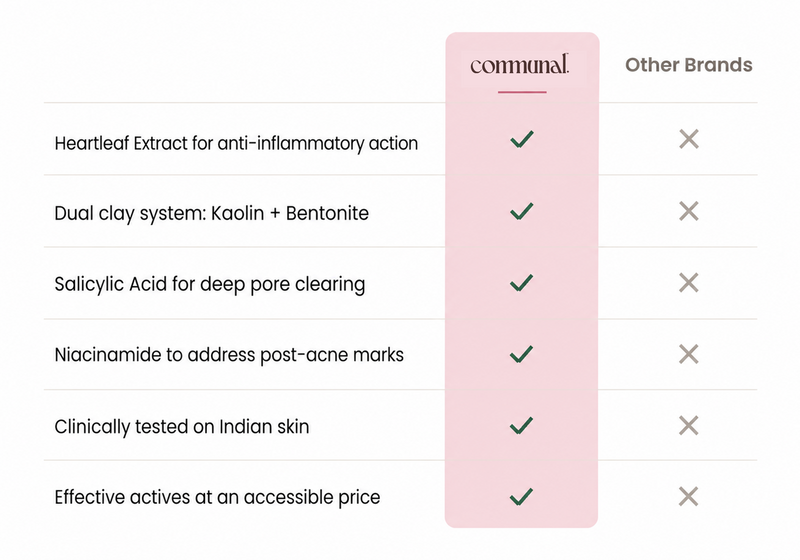Click the checkmark for Salicylic Acid row
The image size is (800, 560).
tap(522, 283)
